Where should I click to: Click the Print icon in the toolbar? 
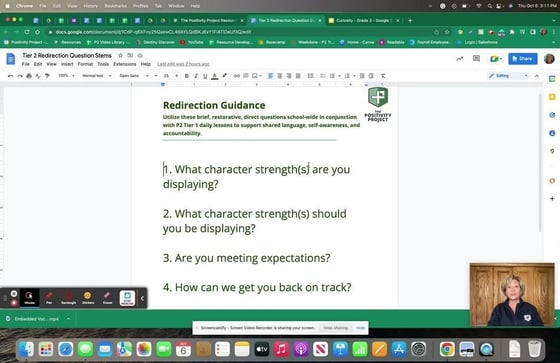click(29, 76)
